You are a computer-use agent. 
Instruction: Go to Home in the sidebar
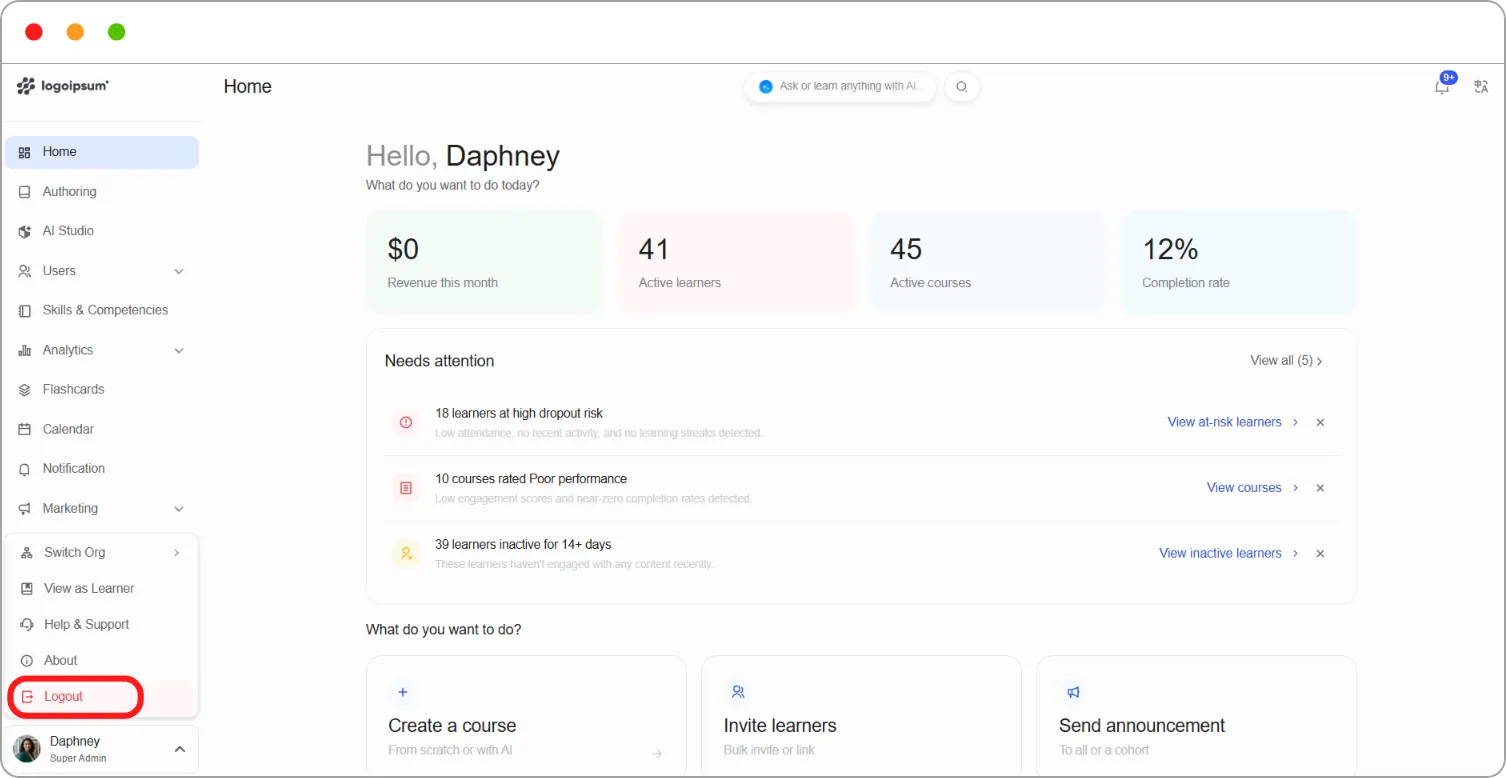click(102, 152)
